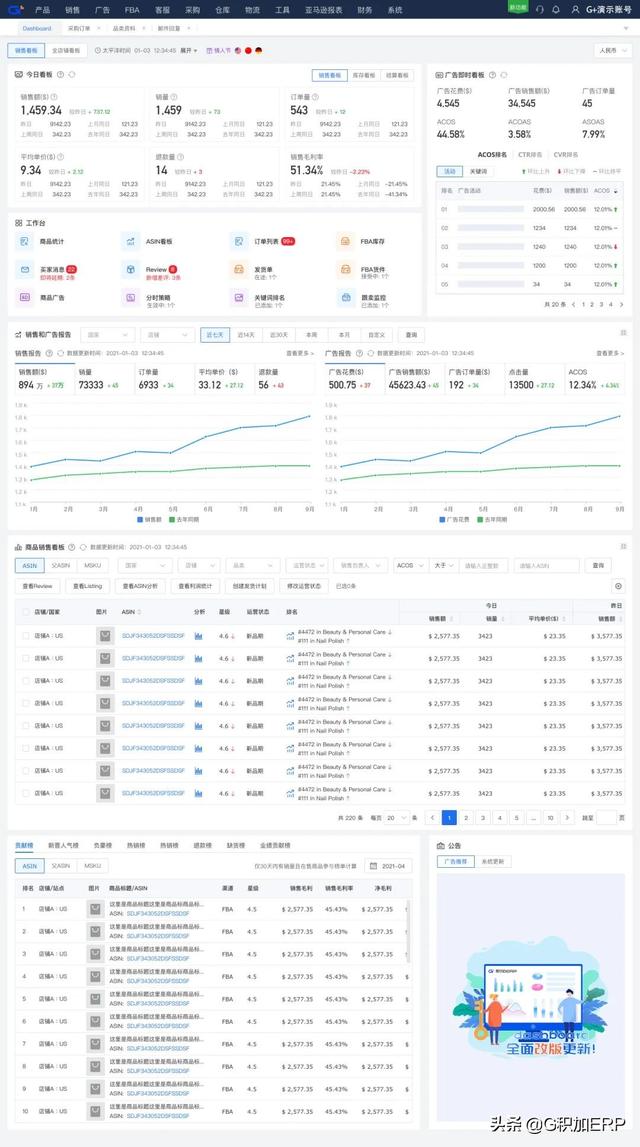Open the 分时策略 workbench shortcut
This screenshot has width=640, height=1147.
tap(131, 298)
